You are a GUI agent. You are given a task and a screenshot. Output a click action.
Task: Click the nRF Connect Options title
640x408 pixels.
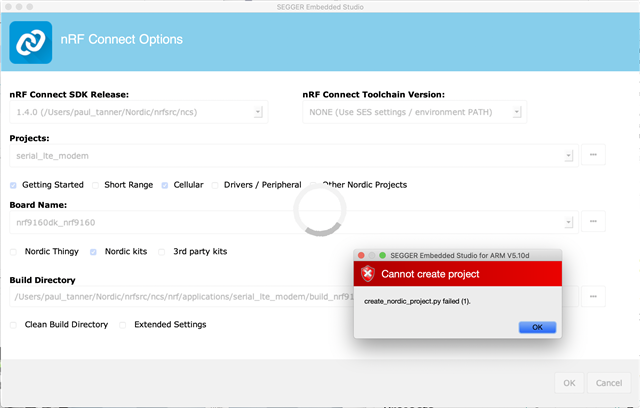click(x=122, y=39)
